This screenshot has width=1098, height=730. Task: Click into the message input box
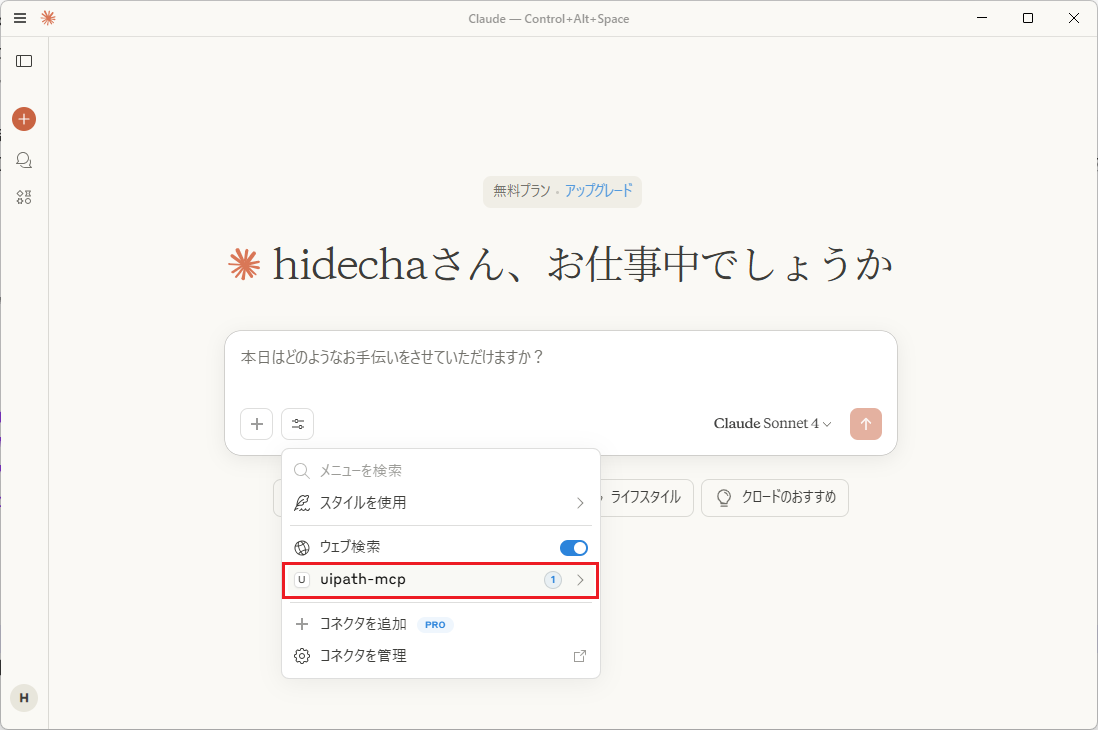[x=560, y=357]
